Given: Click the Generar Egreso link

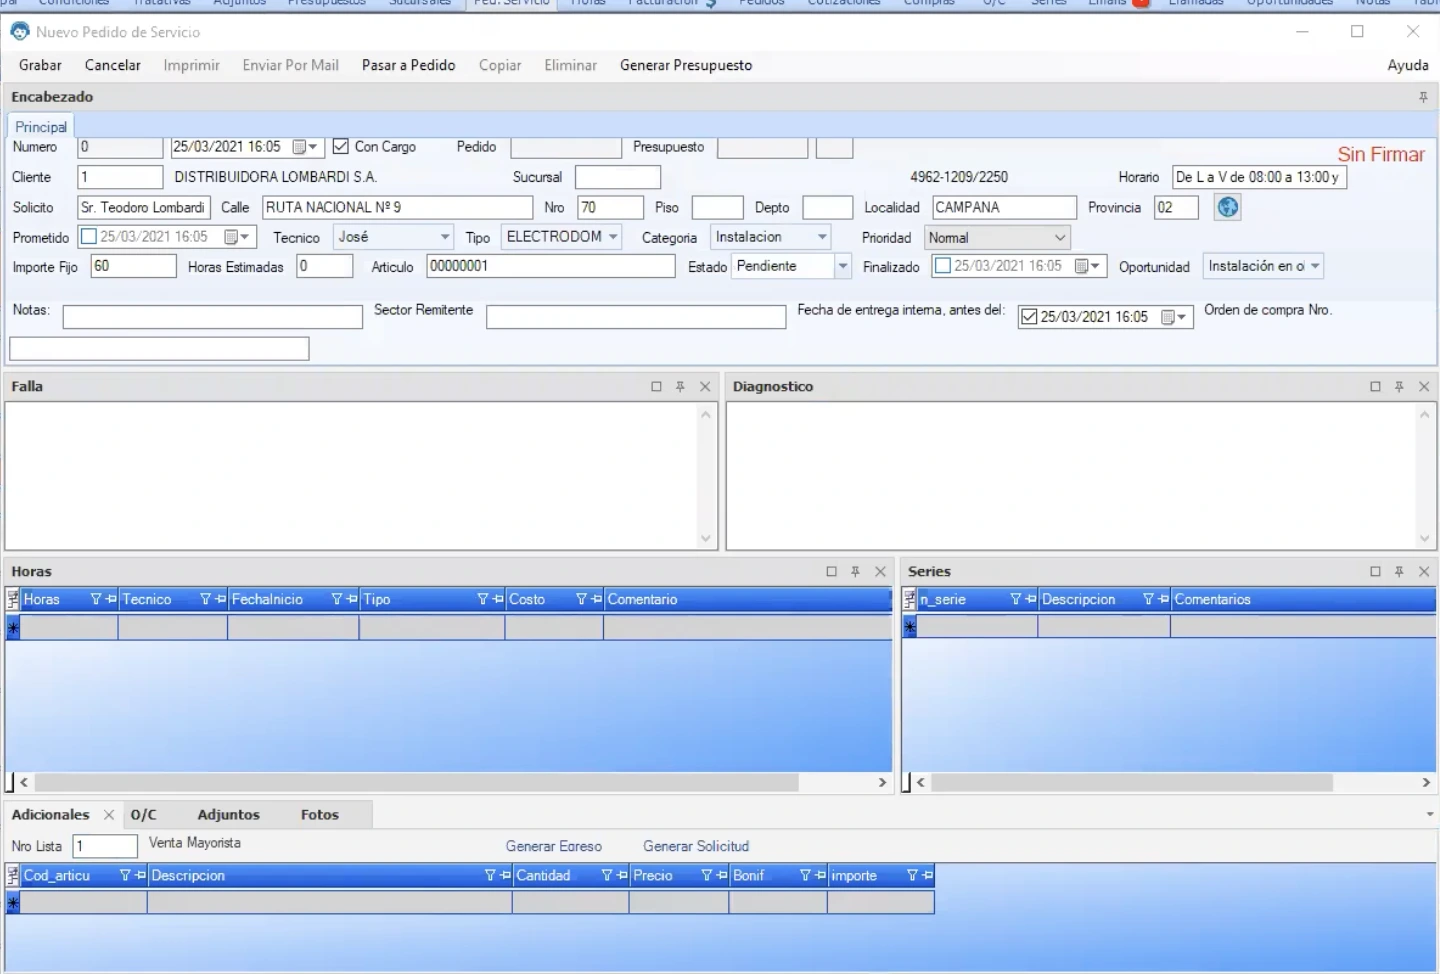Looking at the screenshot, I should pos(554,846).
